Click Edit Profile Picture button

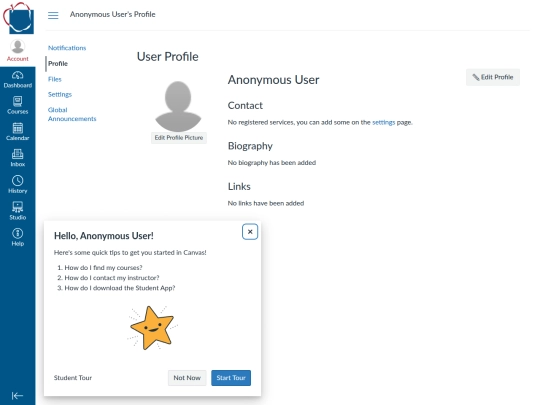coord(179,138)
